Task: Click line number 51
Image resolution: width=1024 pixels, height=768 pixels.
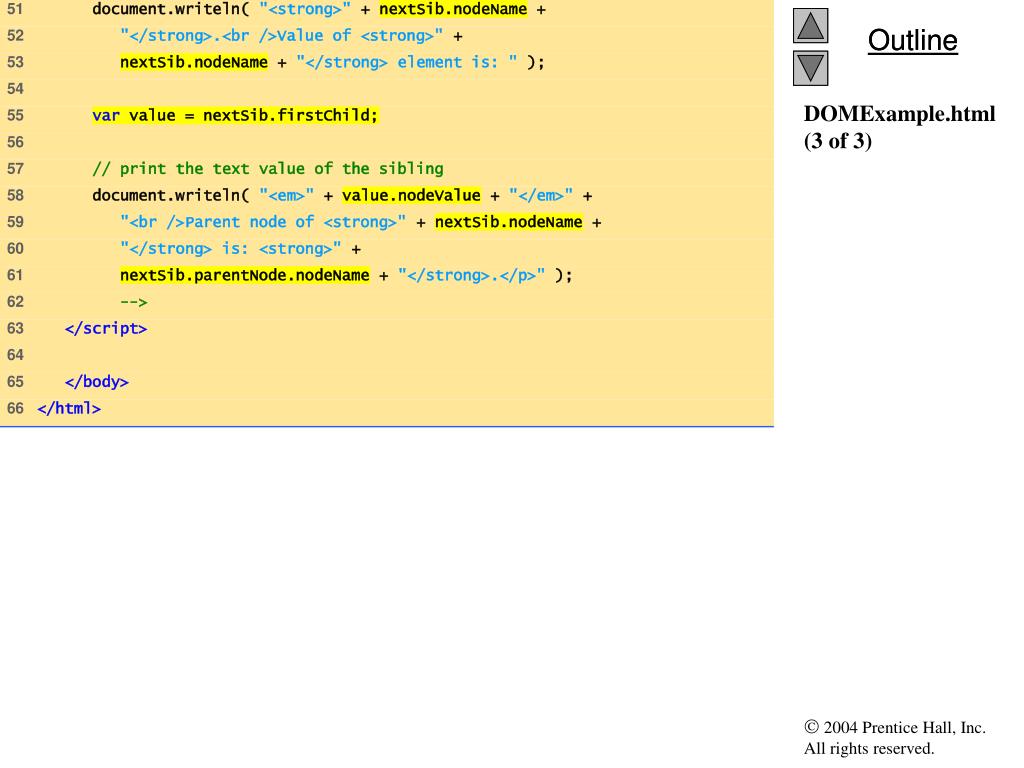Action: click(15, 9)
